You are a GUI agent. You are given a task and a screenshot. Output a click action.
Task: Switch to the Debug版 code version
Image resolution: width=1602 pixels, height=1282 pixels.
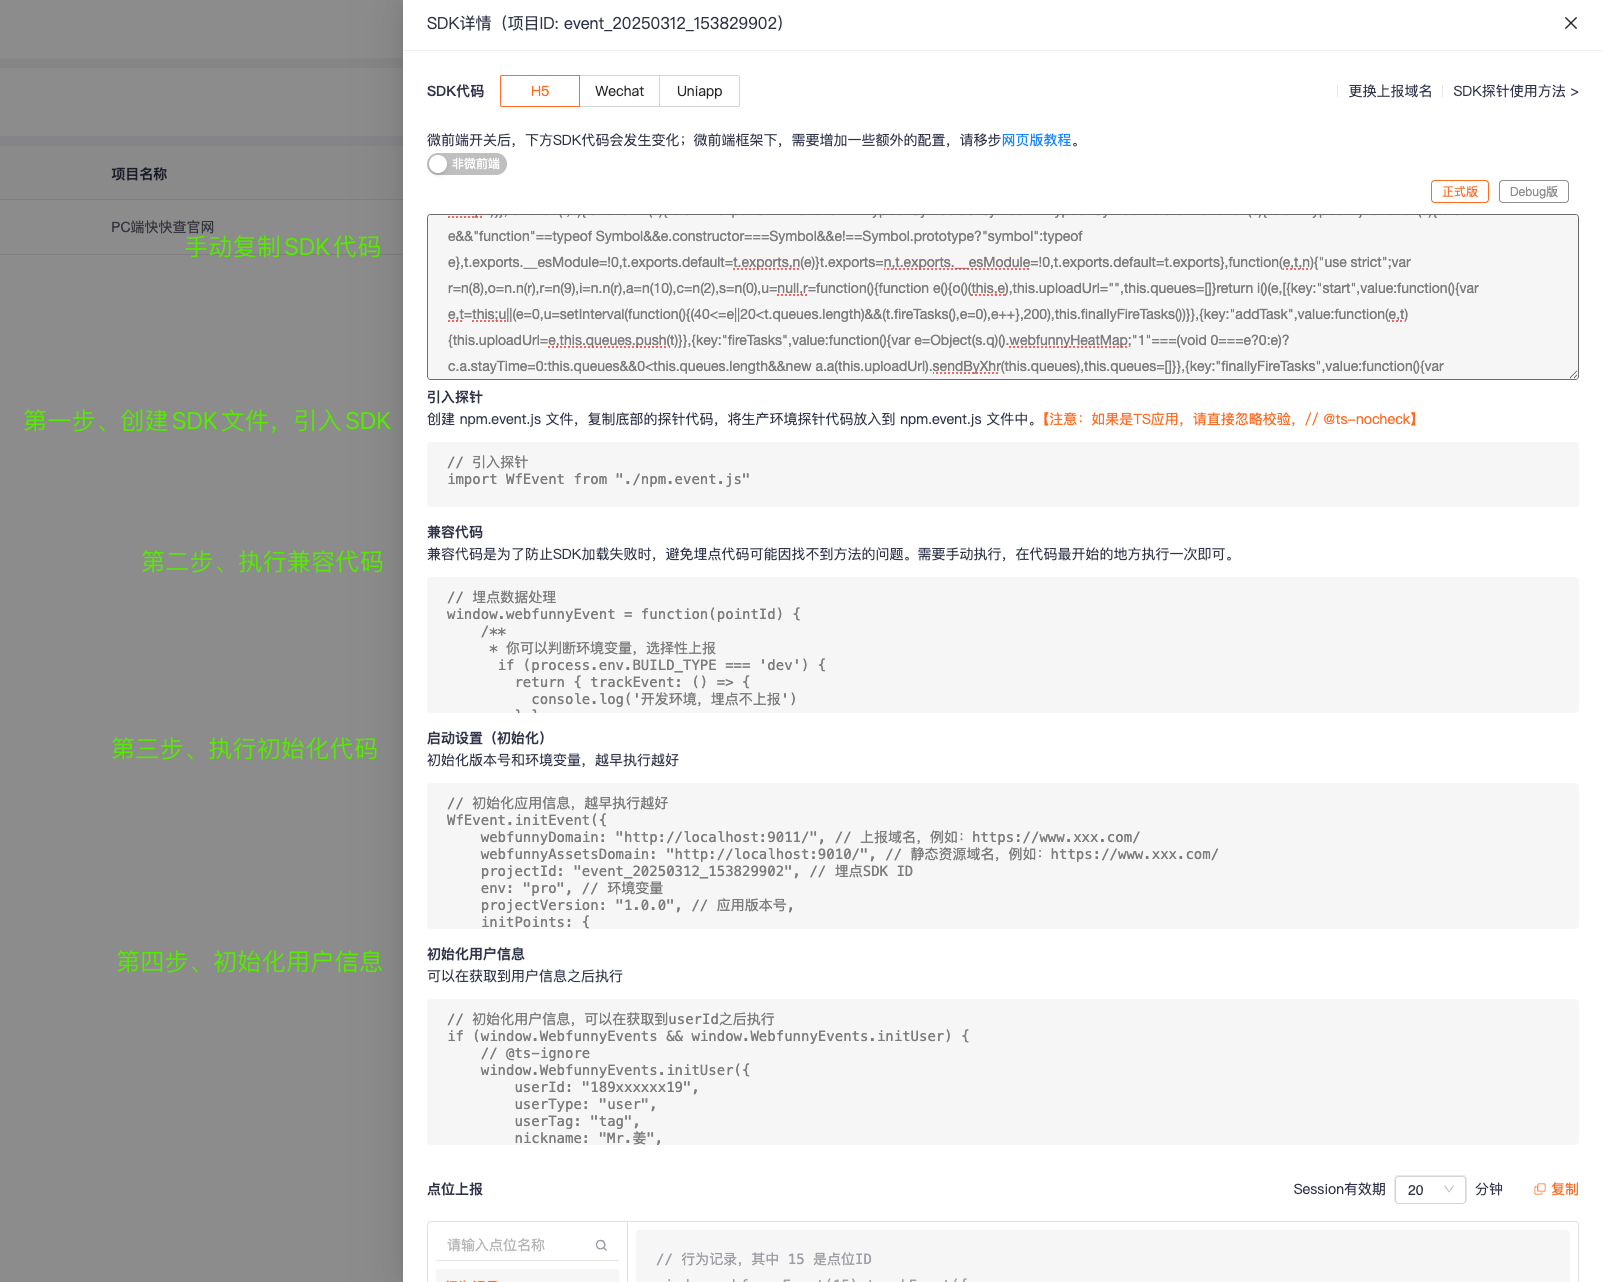(x=1533, y=192)
